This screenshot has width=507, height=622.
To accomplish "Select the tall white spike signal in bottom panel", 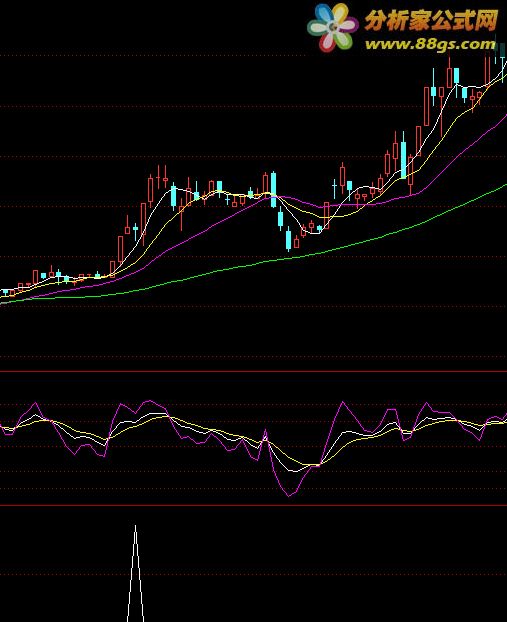I will pos(135,573).
